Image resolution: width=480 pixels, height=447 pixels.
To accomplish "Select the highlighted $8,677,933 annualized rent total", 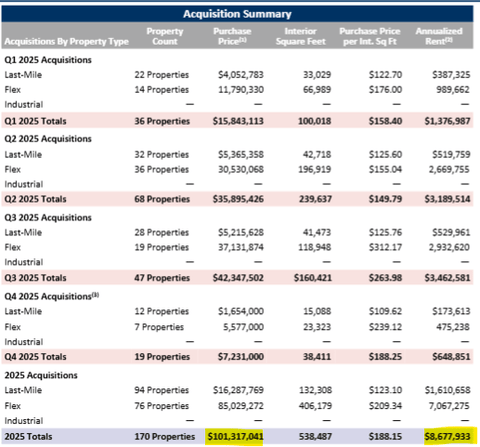I will coord(447,436).
